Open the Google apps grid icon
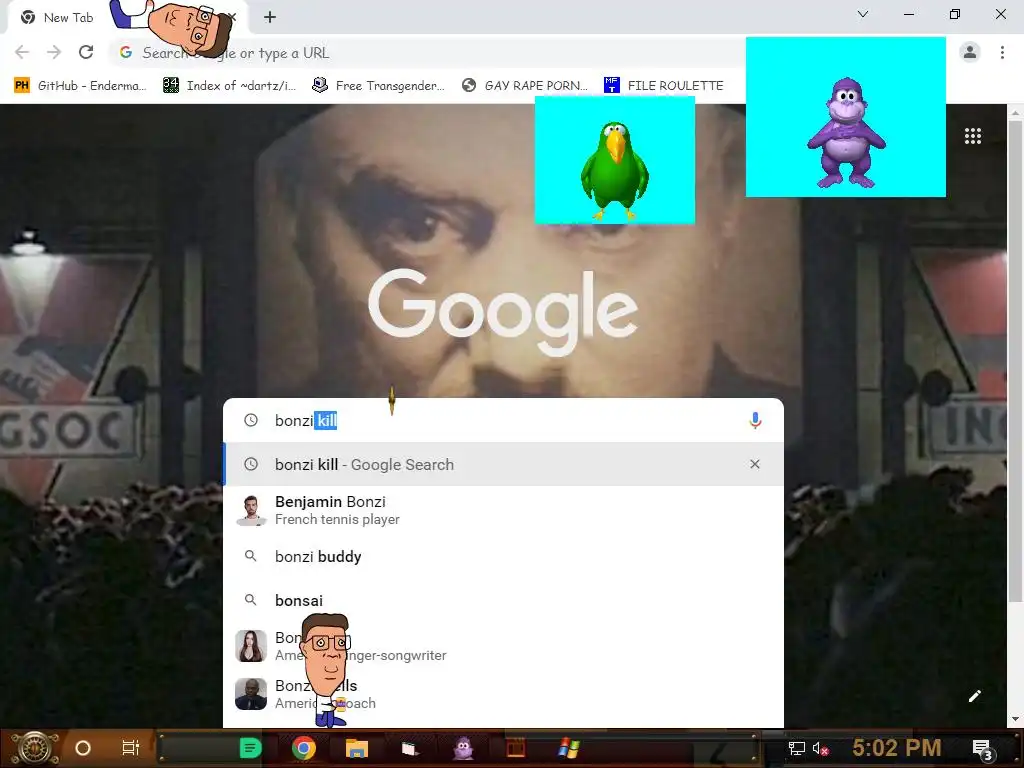 point(972,136)
